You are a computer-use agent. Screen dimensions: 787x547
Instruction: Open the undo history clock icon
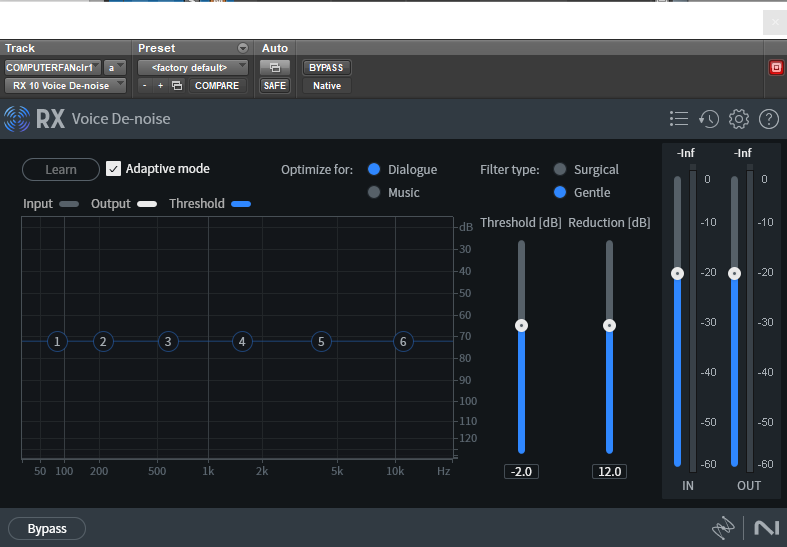[709, 119]
